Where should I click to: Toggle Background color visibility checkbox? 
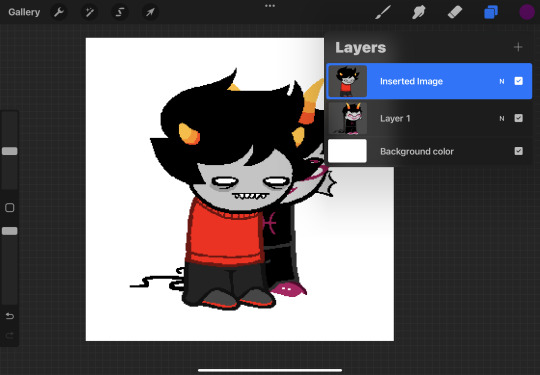pyautogui.click(x=518, y=151)
